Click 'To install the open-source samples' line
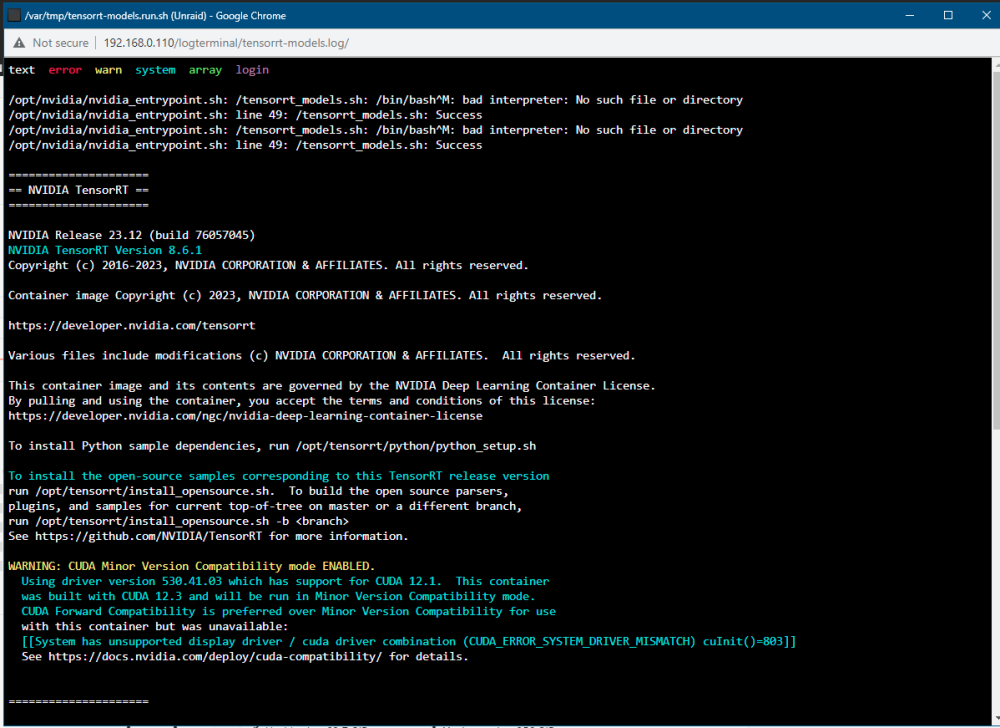Viewport: 1000px width, 728px height. (x=279, y=476)
